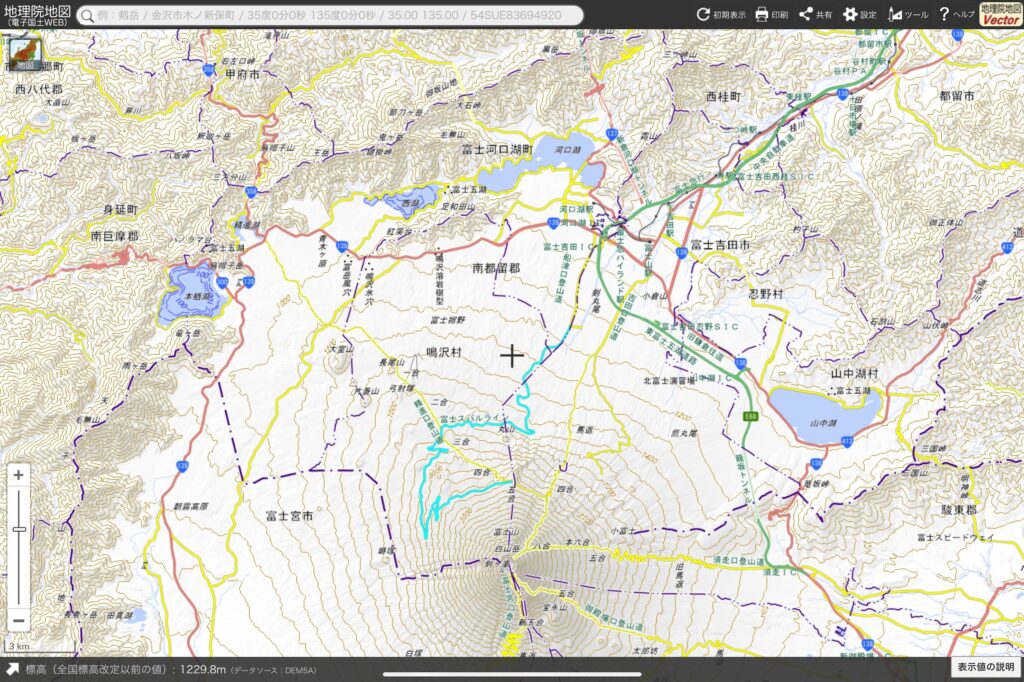The height and width of the screenshot is (682, 1024).
Task: Open 設定 settings
Action: 859,14
